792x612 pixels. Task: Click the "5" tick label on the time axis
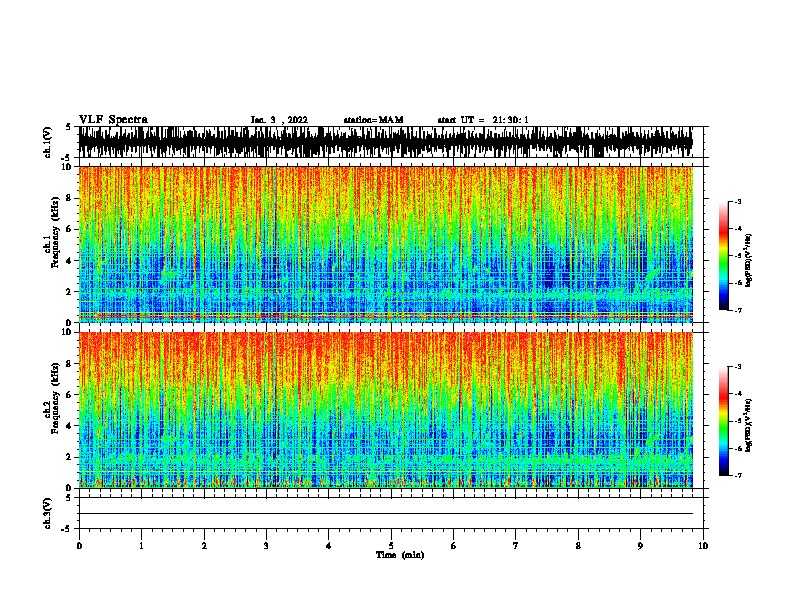[391, 546]
